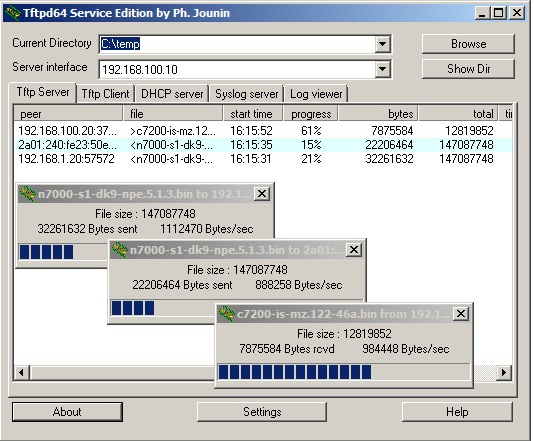Click the Help button
Screen dimensions: 534x441
click(457, 412)
